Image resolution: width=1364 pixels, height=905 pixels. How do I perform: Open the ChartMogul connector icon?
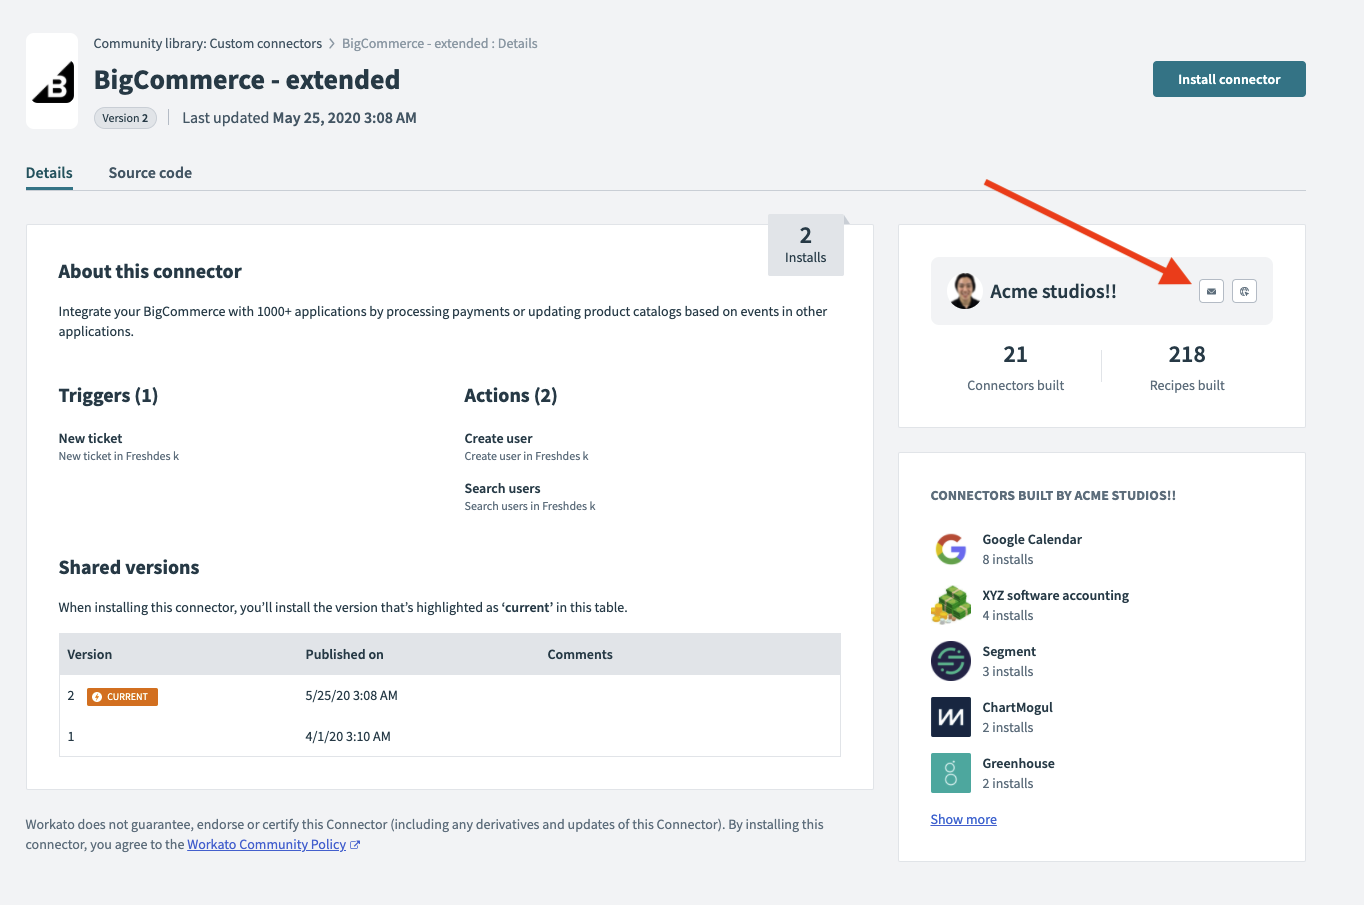(x=950, y=717)
